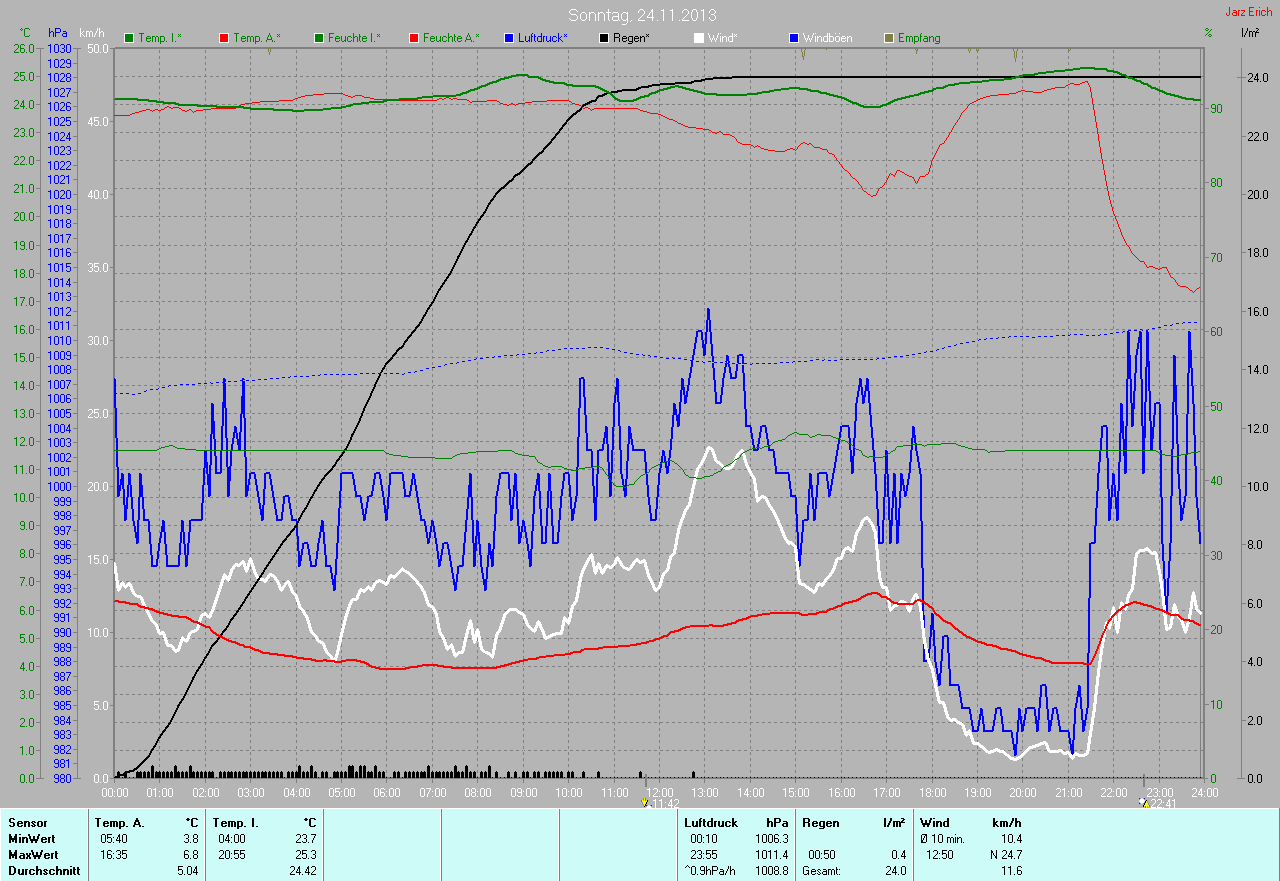Click the yellow marker icon at 11:42
1280x881 pixels.
pyautogui.click(x=645, y=802)
